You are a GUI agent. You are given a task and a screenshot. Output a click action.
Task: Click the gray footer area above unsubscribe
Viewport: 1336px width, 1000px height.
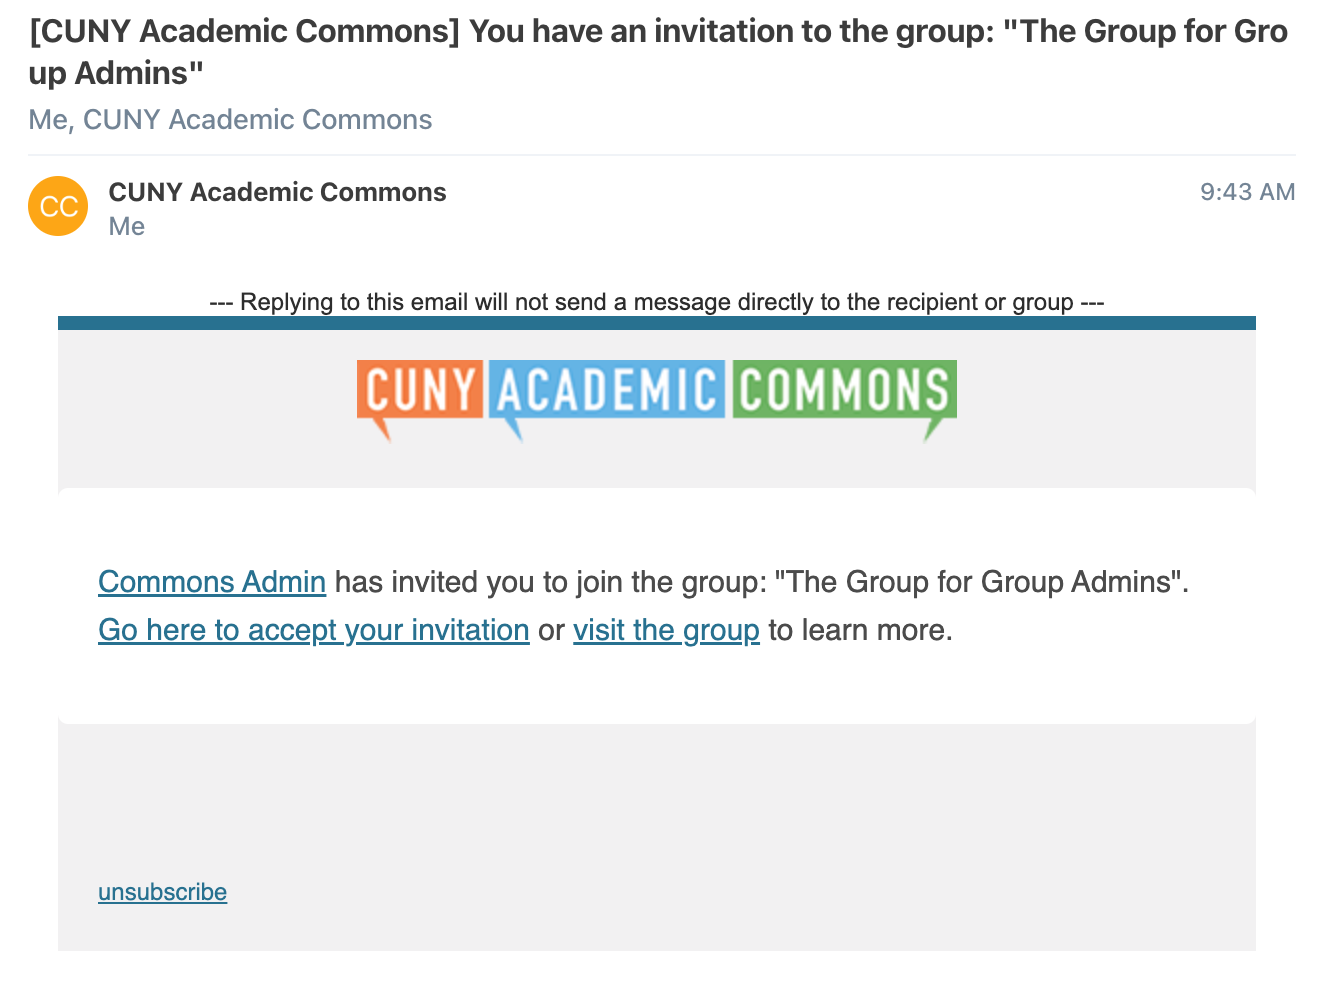657,800
